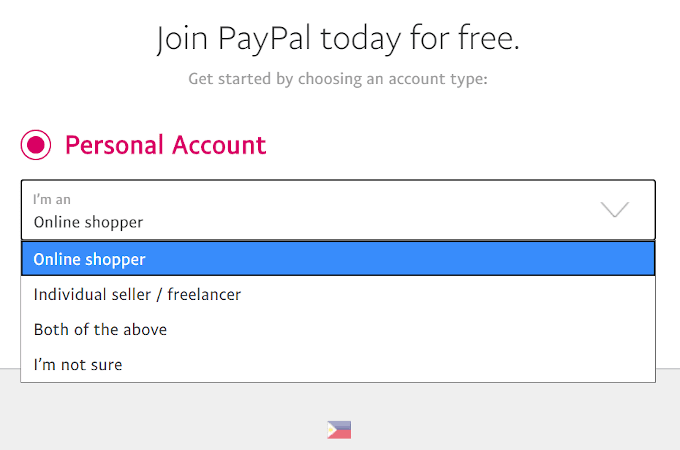The image size is (680, 450).
Task: Click the word "Personal" in the account label
Action: (x=113, y=145)
